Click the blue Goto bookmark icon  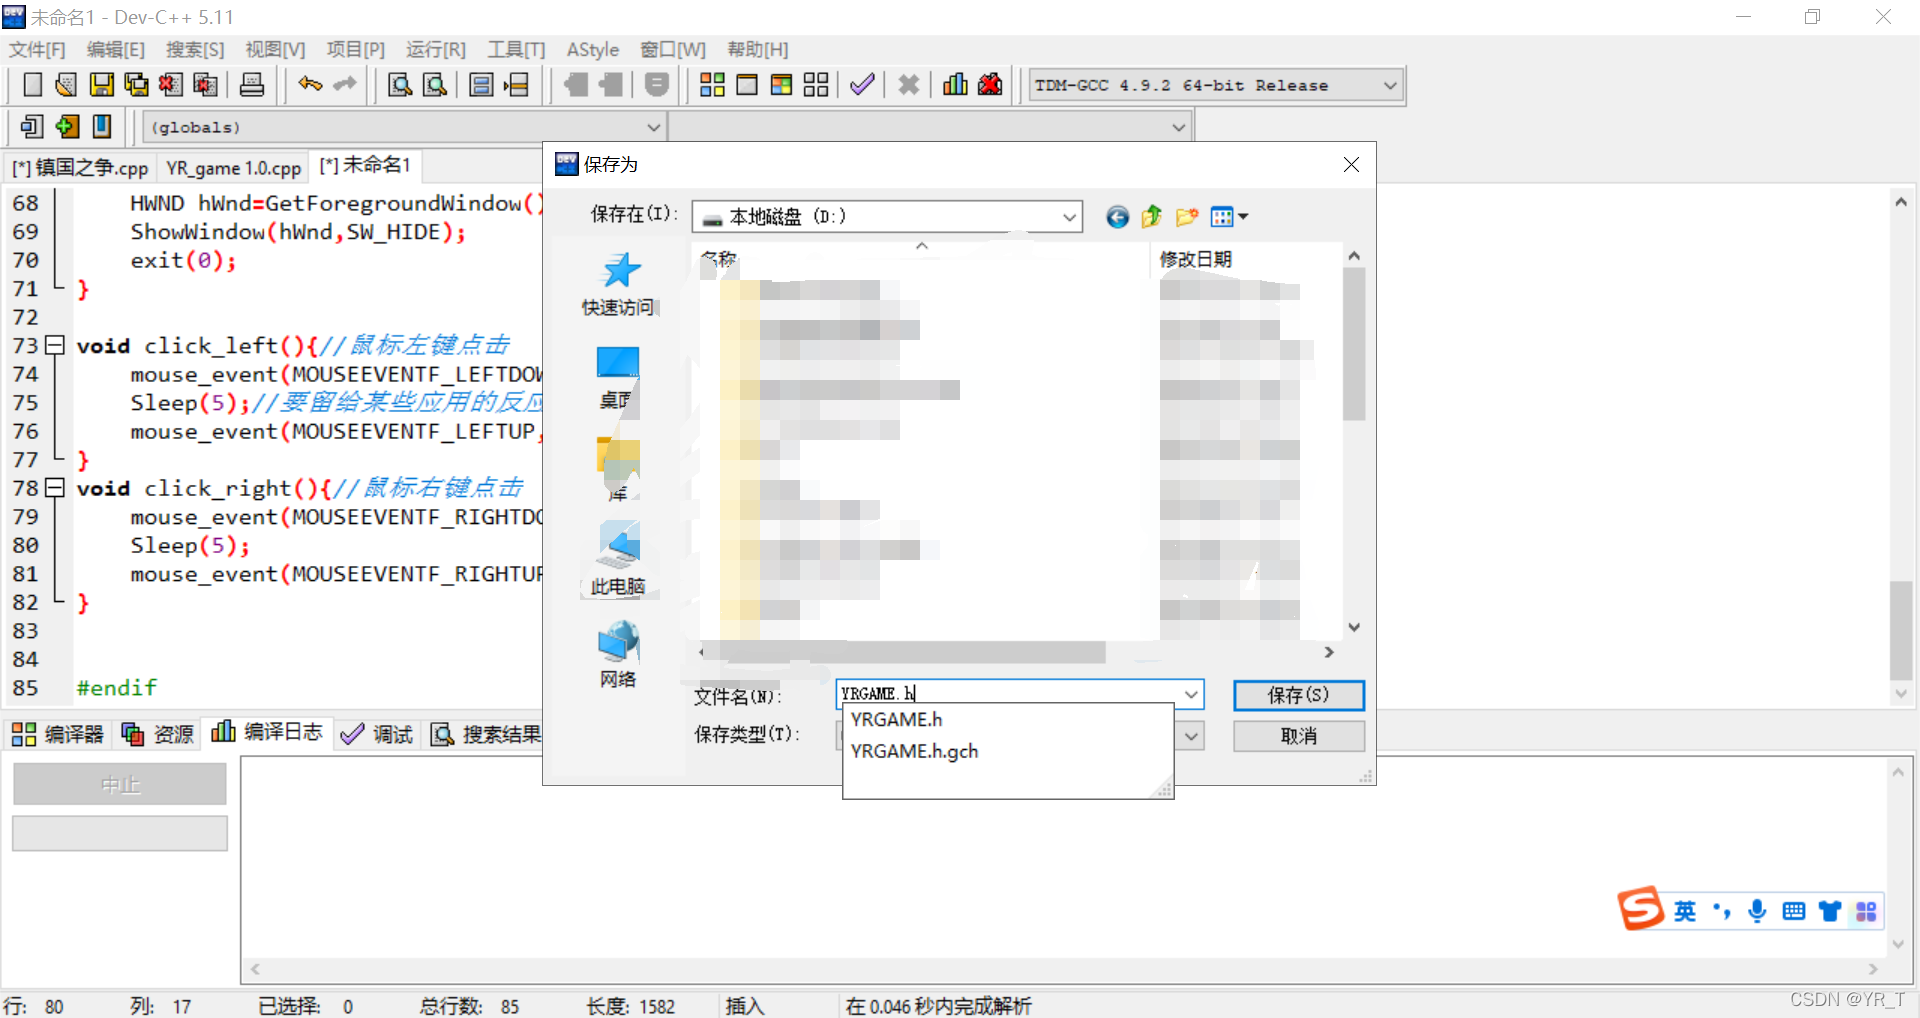[x=101, y=127]
